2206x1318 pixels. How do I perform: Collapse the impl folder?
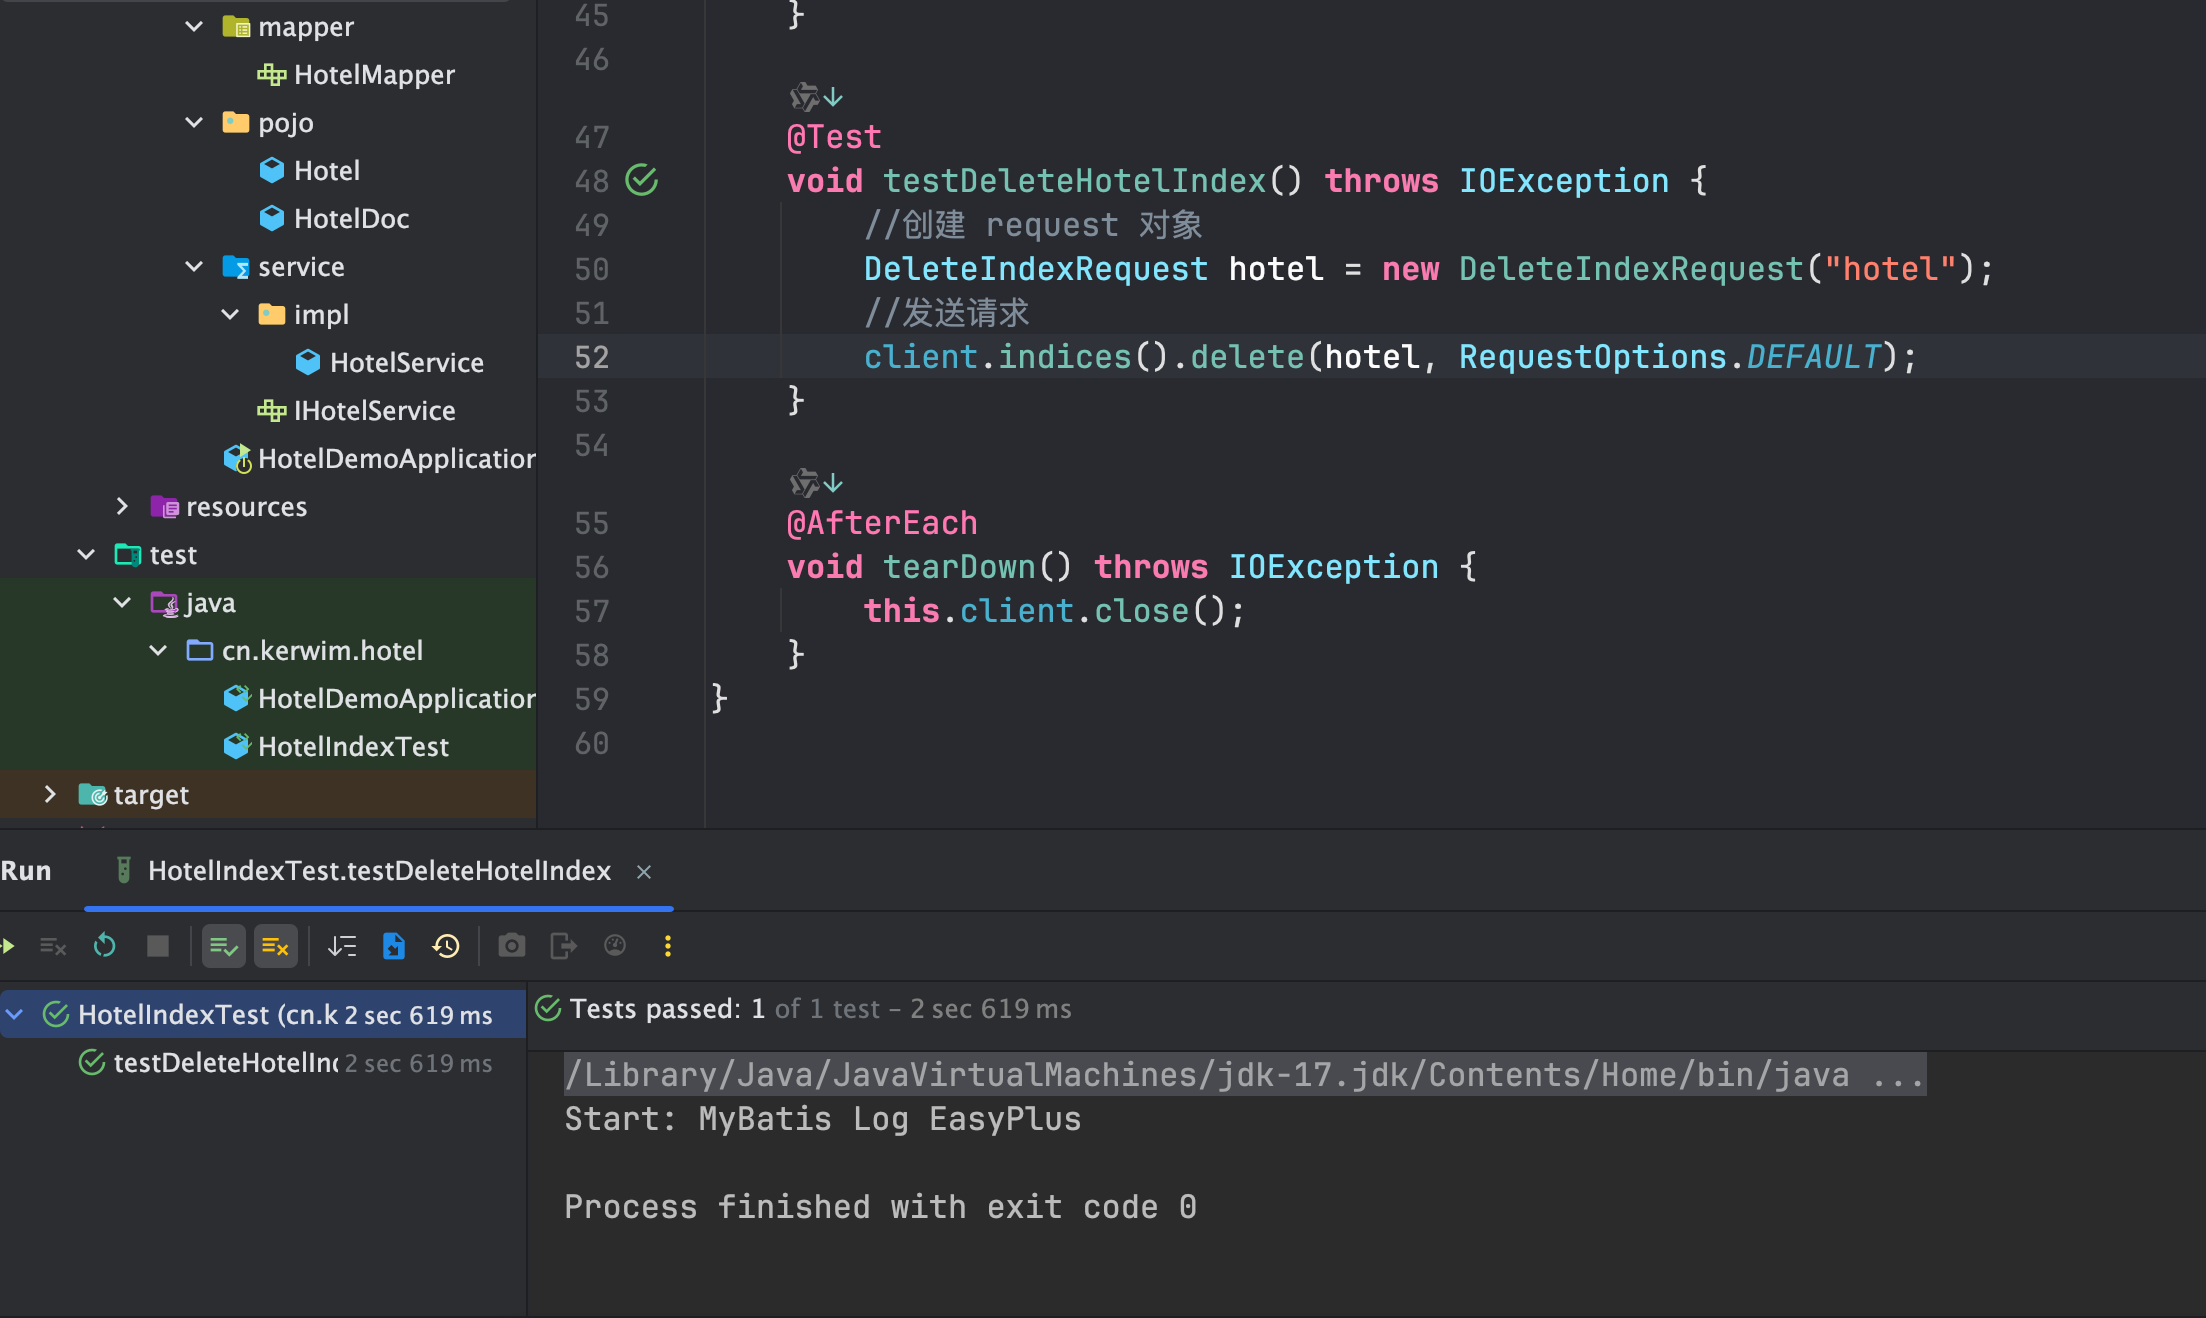point(230,315)
